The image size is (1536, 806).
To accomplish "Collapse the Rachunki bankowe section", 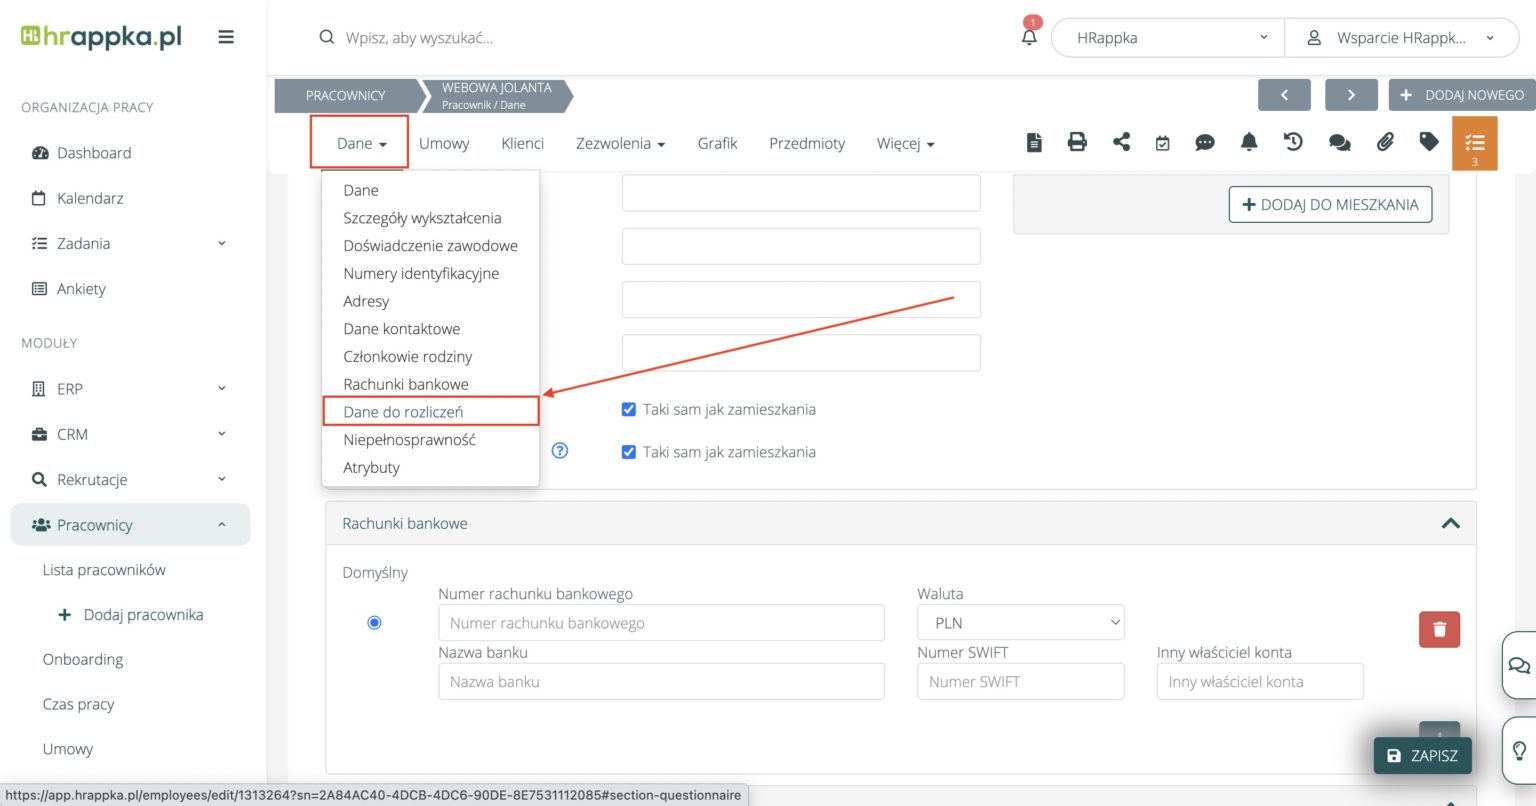I will tap(1450, 523).
